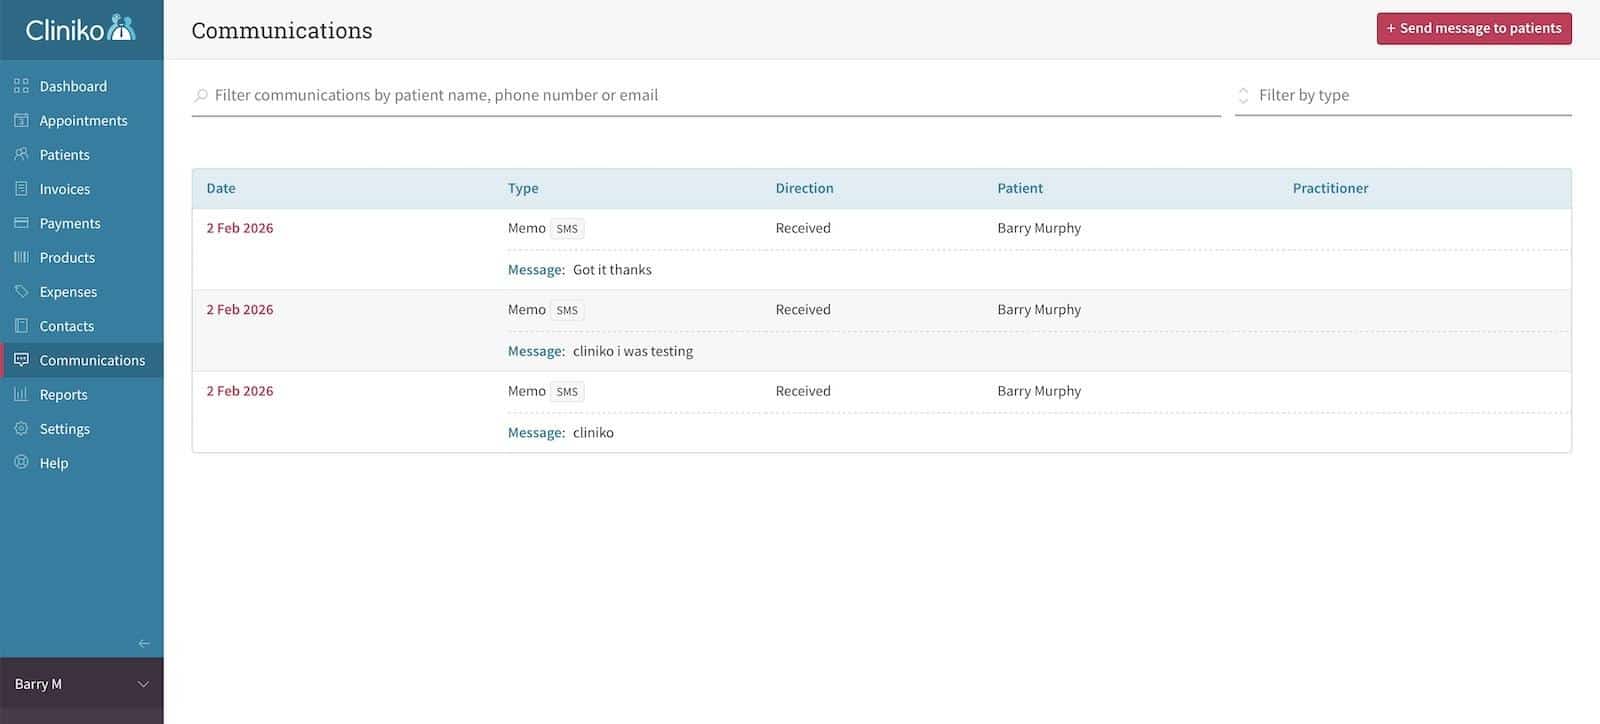This screenshot has height=724, width=1600.
Task: Click the Cliniko logo
Action: (x=80, y=29)
